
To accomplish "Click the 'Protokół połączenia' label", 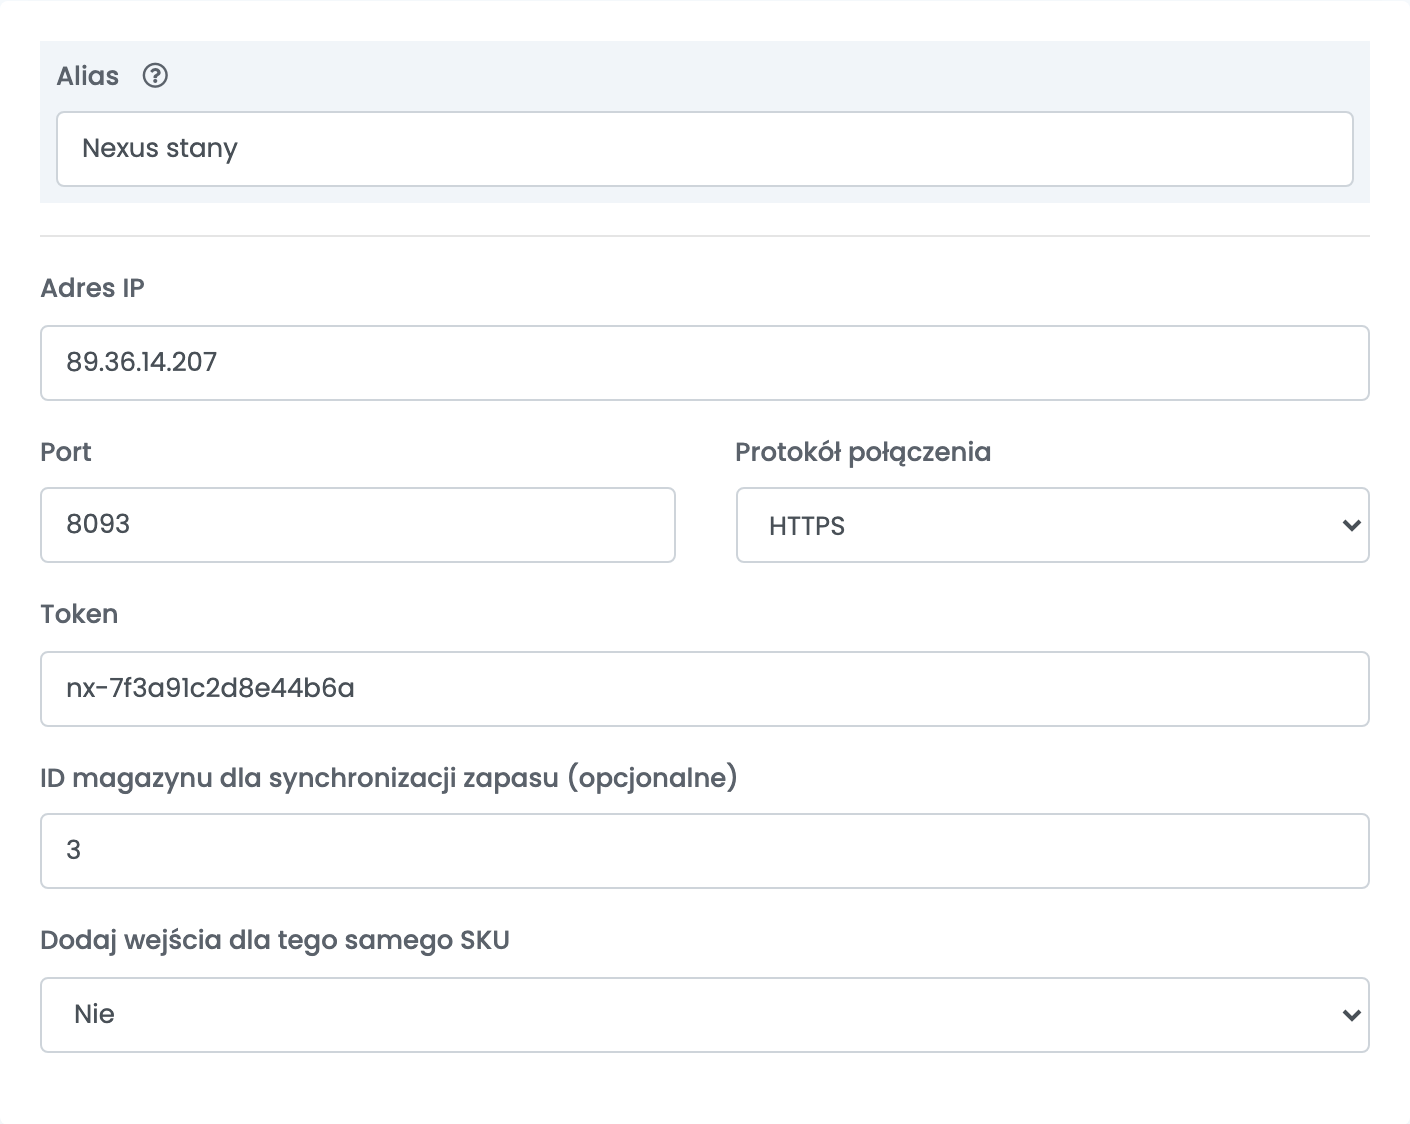I will pyautogui.click(x=863, y=452).
